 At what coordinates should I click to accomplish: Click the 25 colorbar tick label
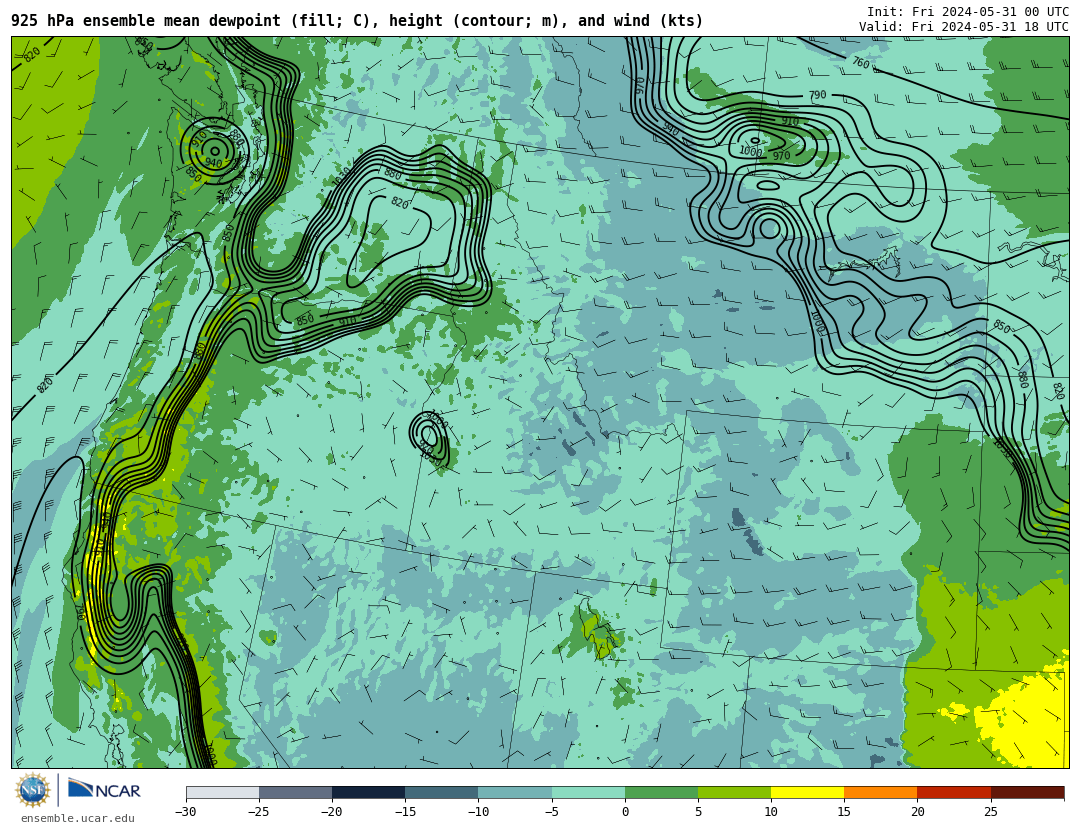tap(990, 812)
